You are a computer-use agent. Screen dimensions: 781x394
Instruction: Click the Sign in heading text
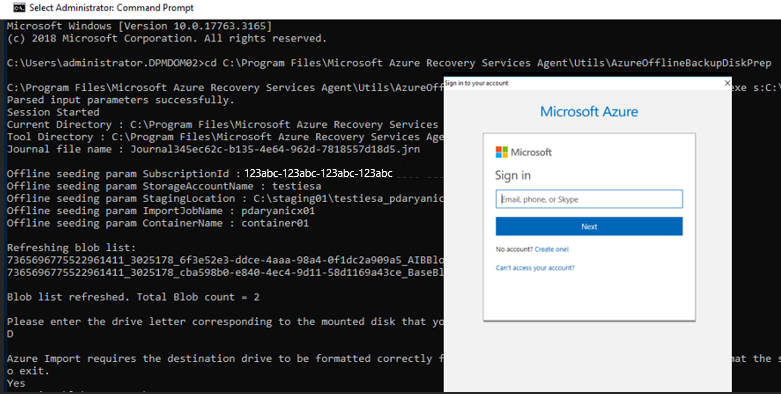point(513,175)
